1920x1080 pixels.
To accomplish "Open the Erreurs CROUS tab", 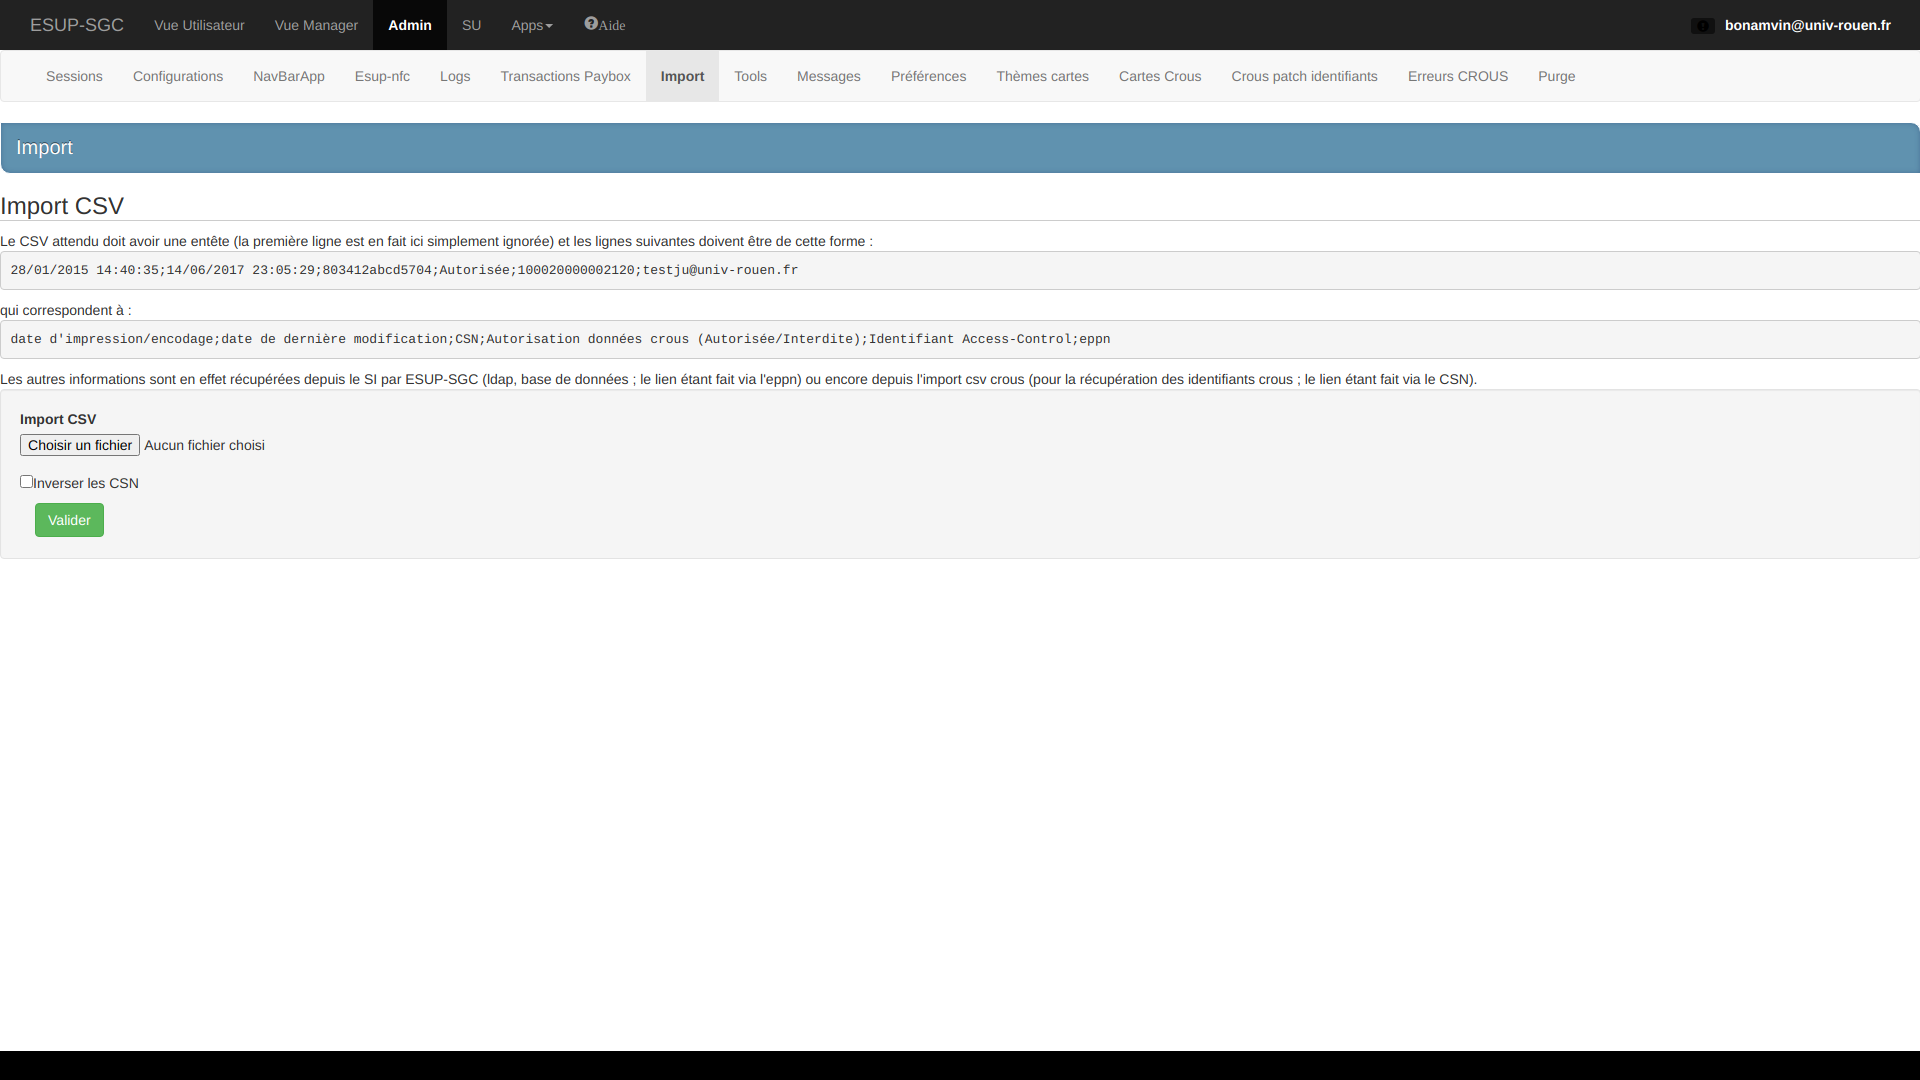I will pos(1457,76).
